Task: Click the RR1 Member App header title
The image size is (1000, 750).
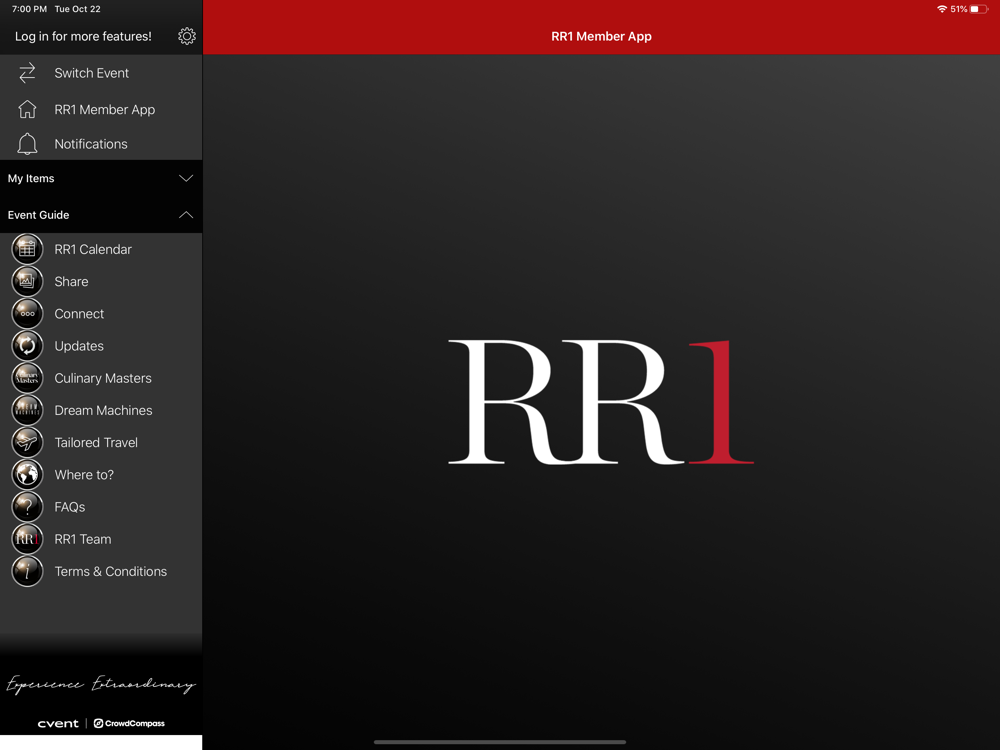Action: point(601,36)
